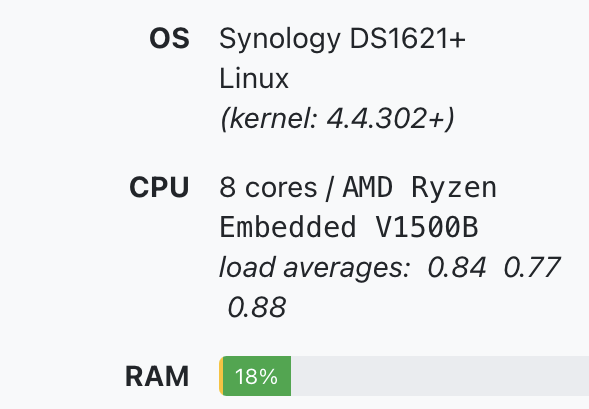This screenshot has width=589, height=409.
Task: Click the green 18% RAM usage segment
Action: (257, 376)
